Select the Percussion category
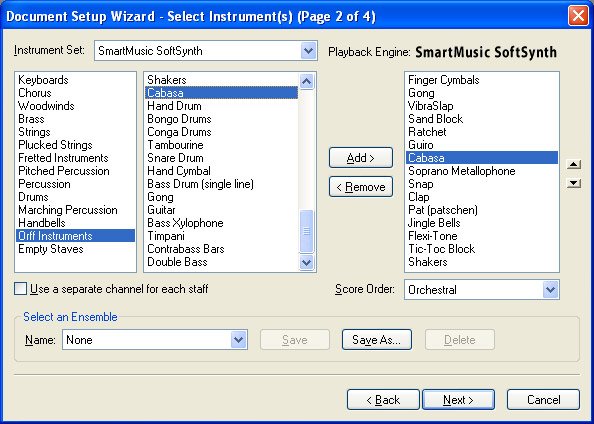The image size is (594, 424). pyautogui.click(x=75, y=184)
